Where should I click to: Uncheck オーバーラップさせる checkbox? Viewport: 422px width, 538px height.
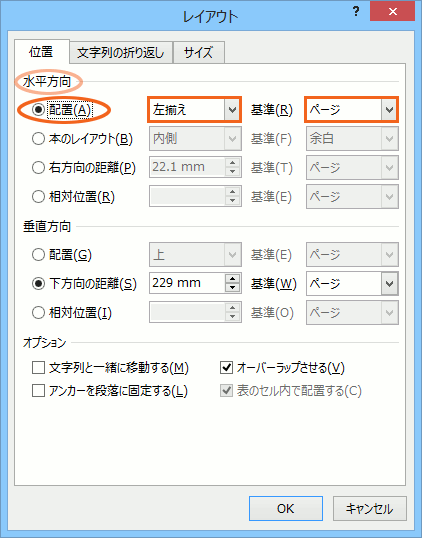(x=226, y=367)
